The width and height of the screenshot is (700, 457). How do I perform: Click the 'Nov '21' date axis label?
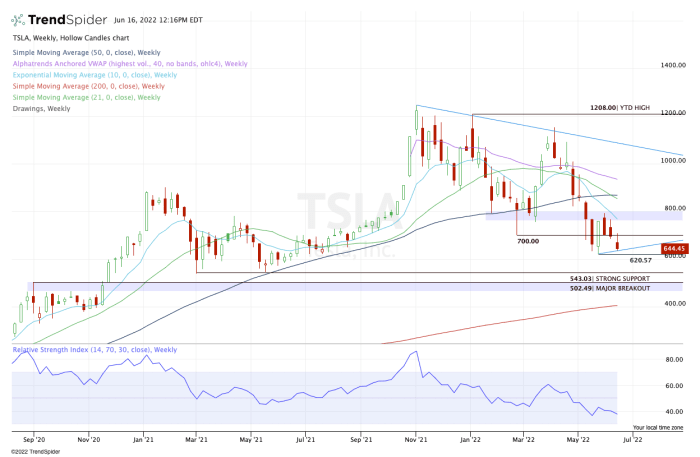[416, 440]
